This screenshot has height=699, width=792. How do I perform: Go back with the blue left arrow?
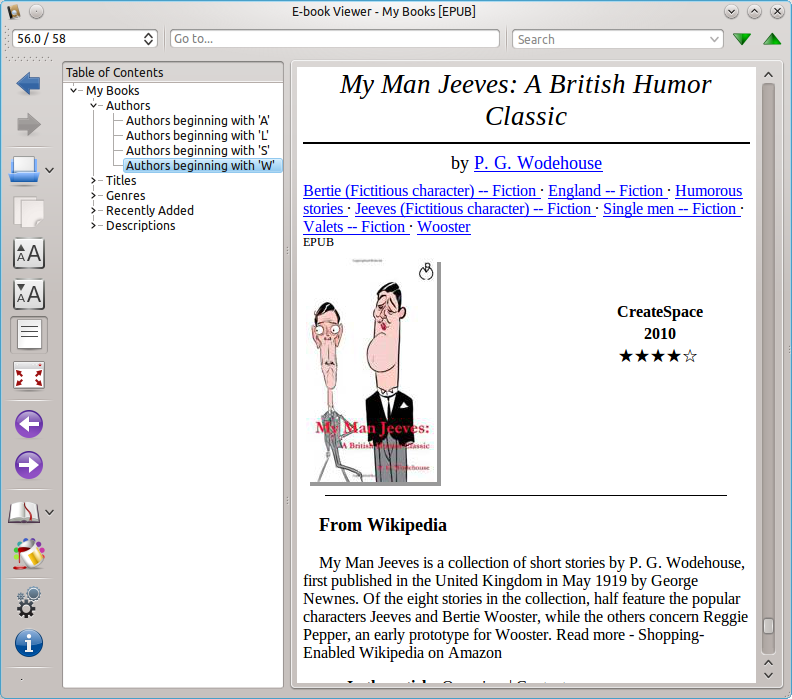pos(28,83)
